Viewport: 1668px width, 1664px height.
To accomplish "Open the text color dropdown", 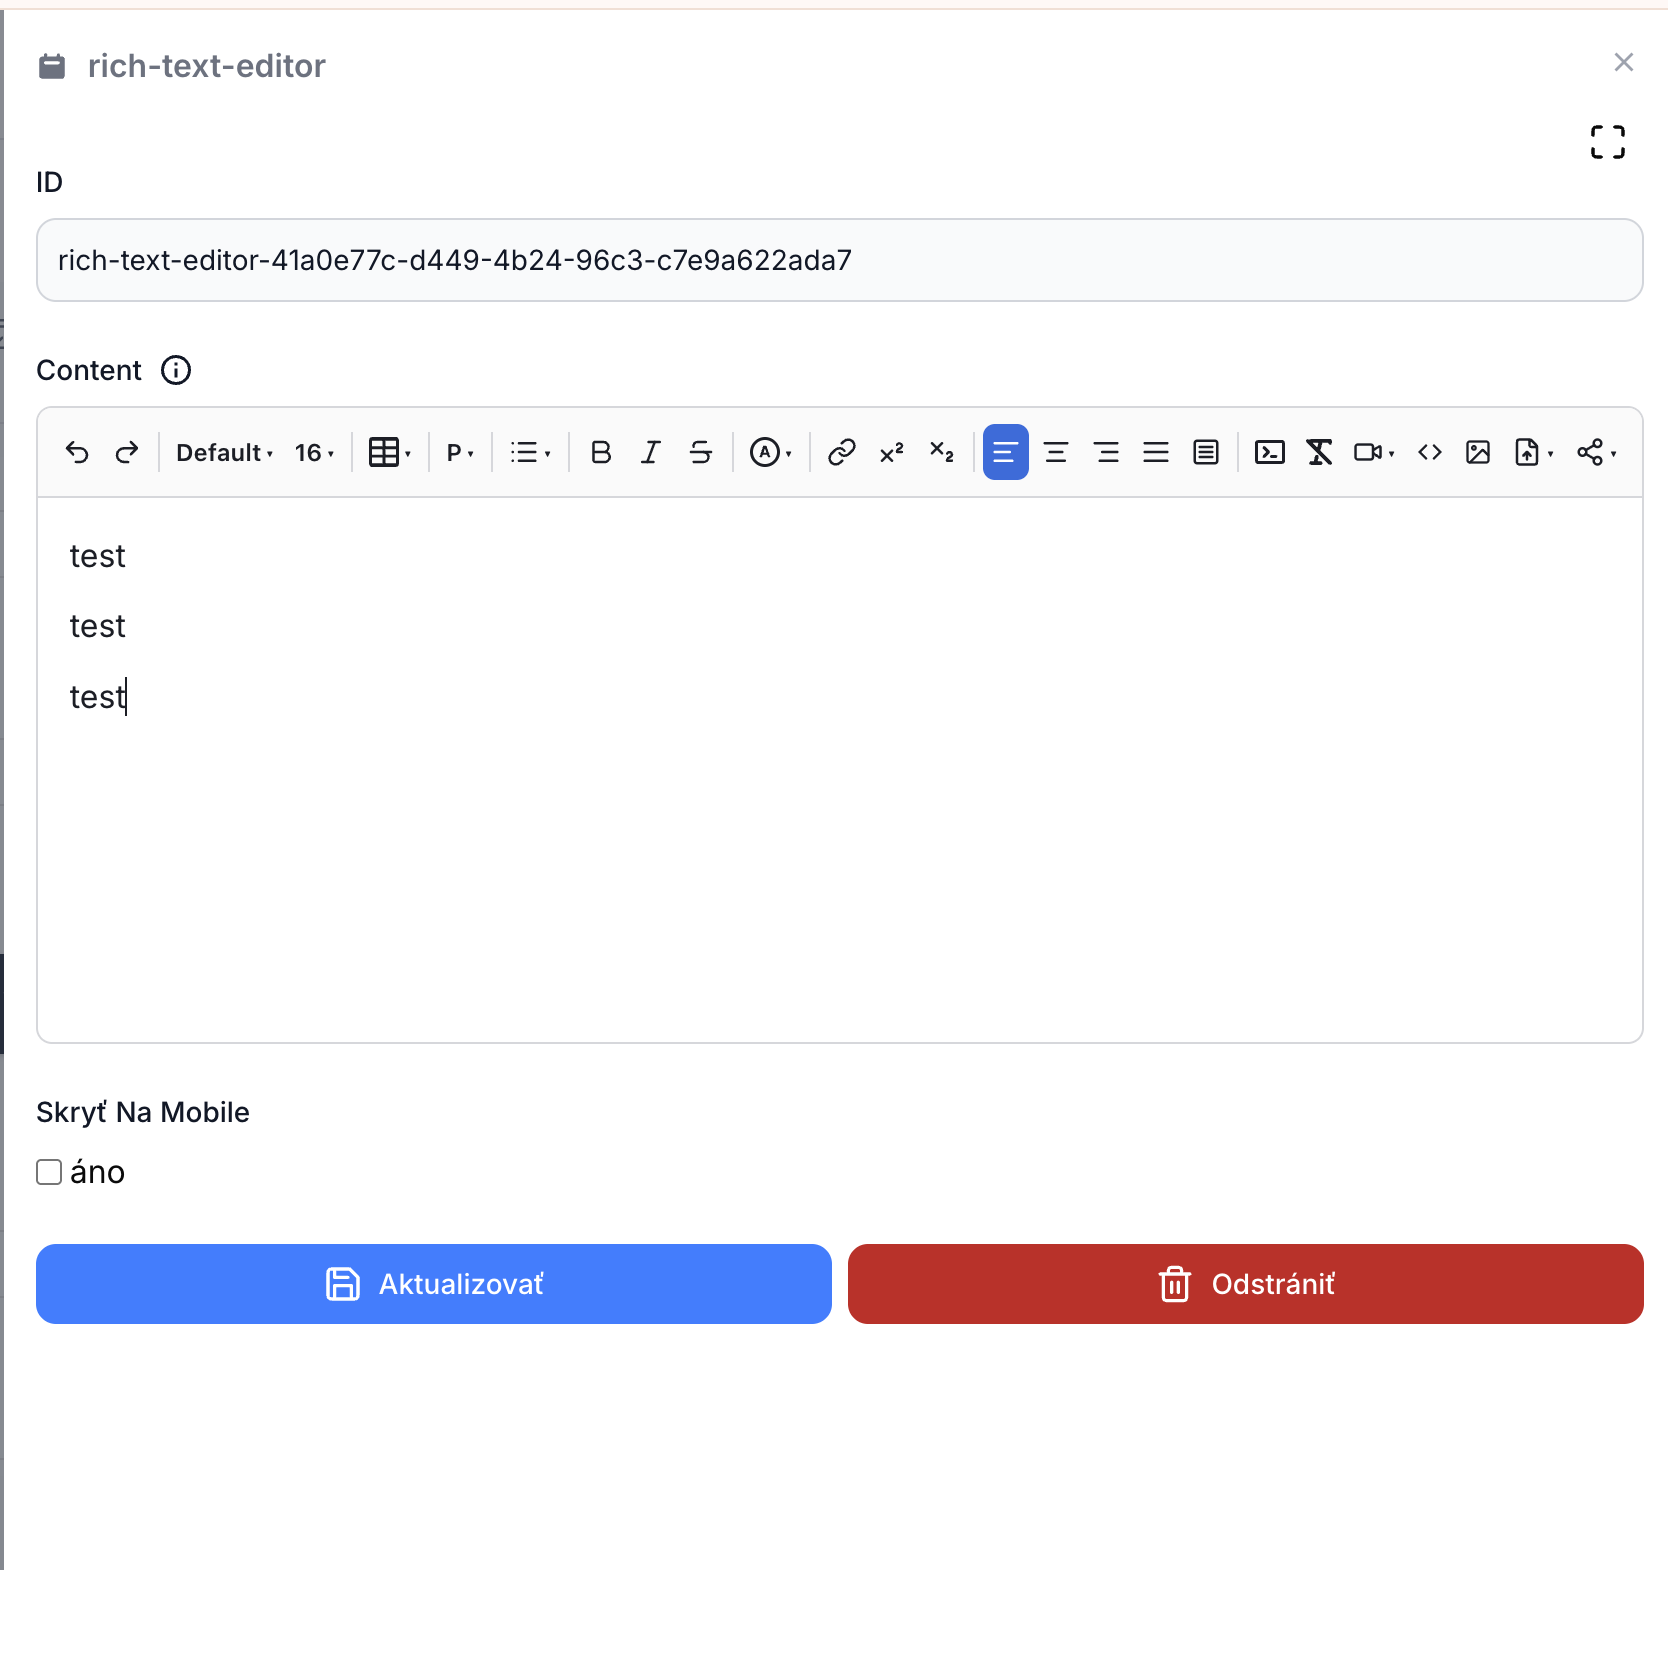I will click(771, 453).
